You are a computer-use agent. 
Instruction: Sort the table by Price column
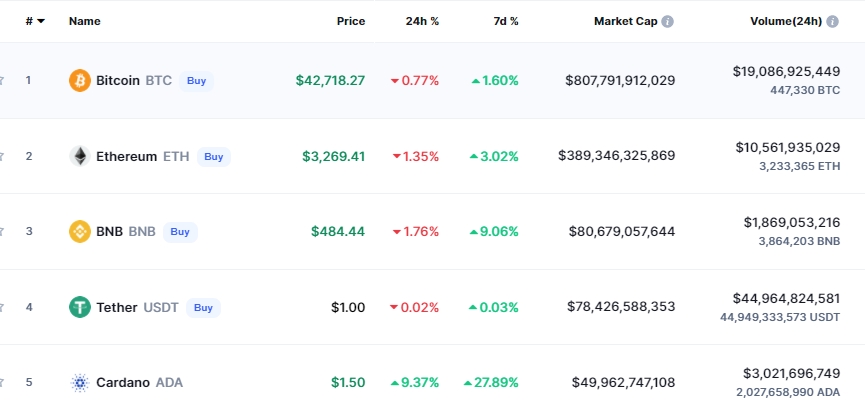tap(351, 21)
